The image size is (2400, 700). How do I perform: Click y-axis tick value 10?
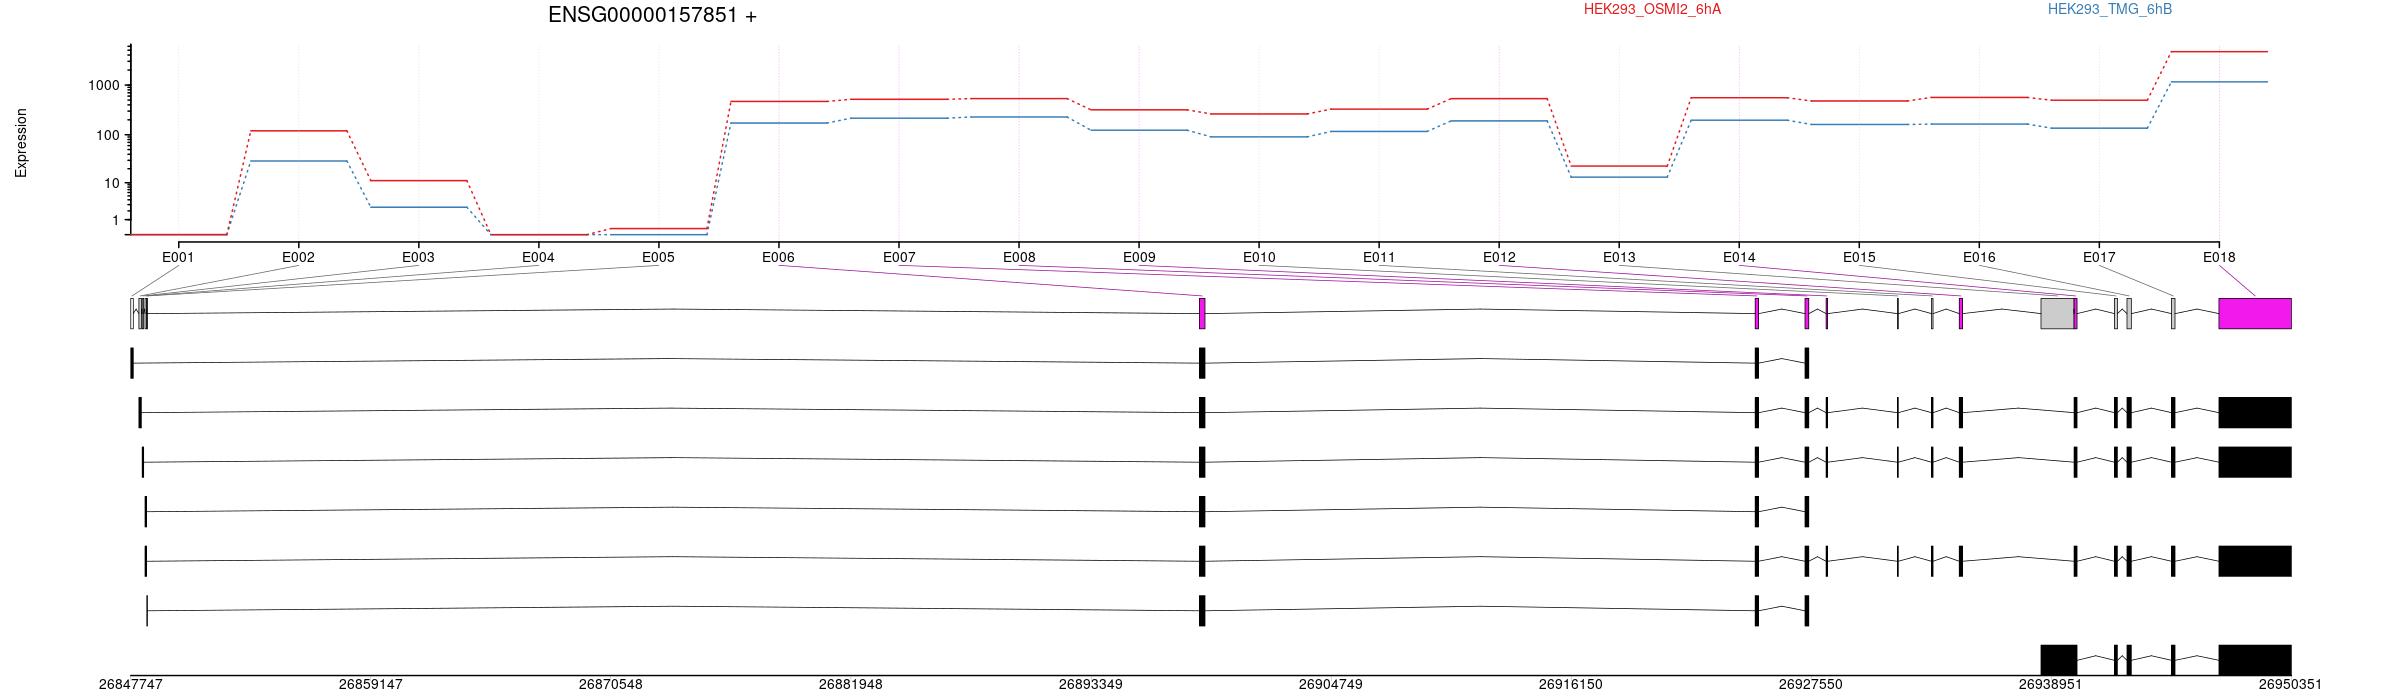click(112, 184)
